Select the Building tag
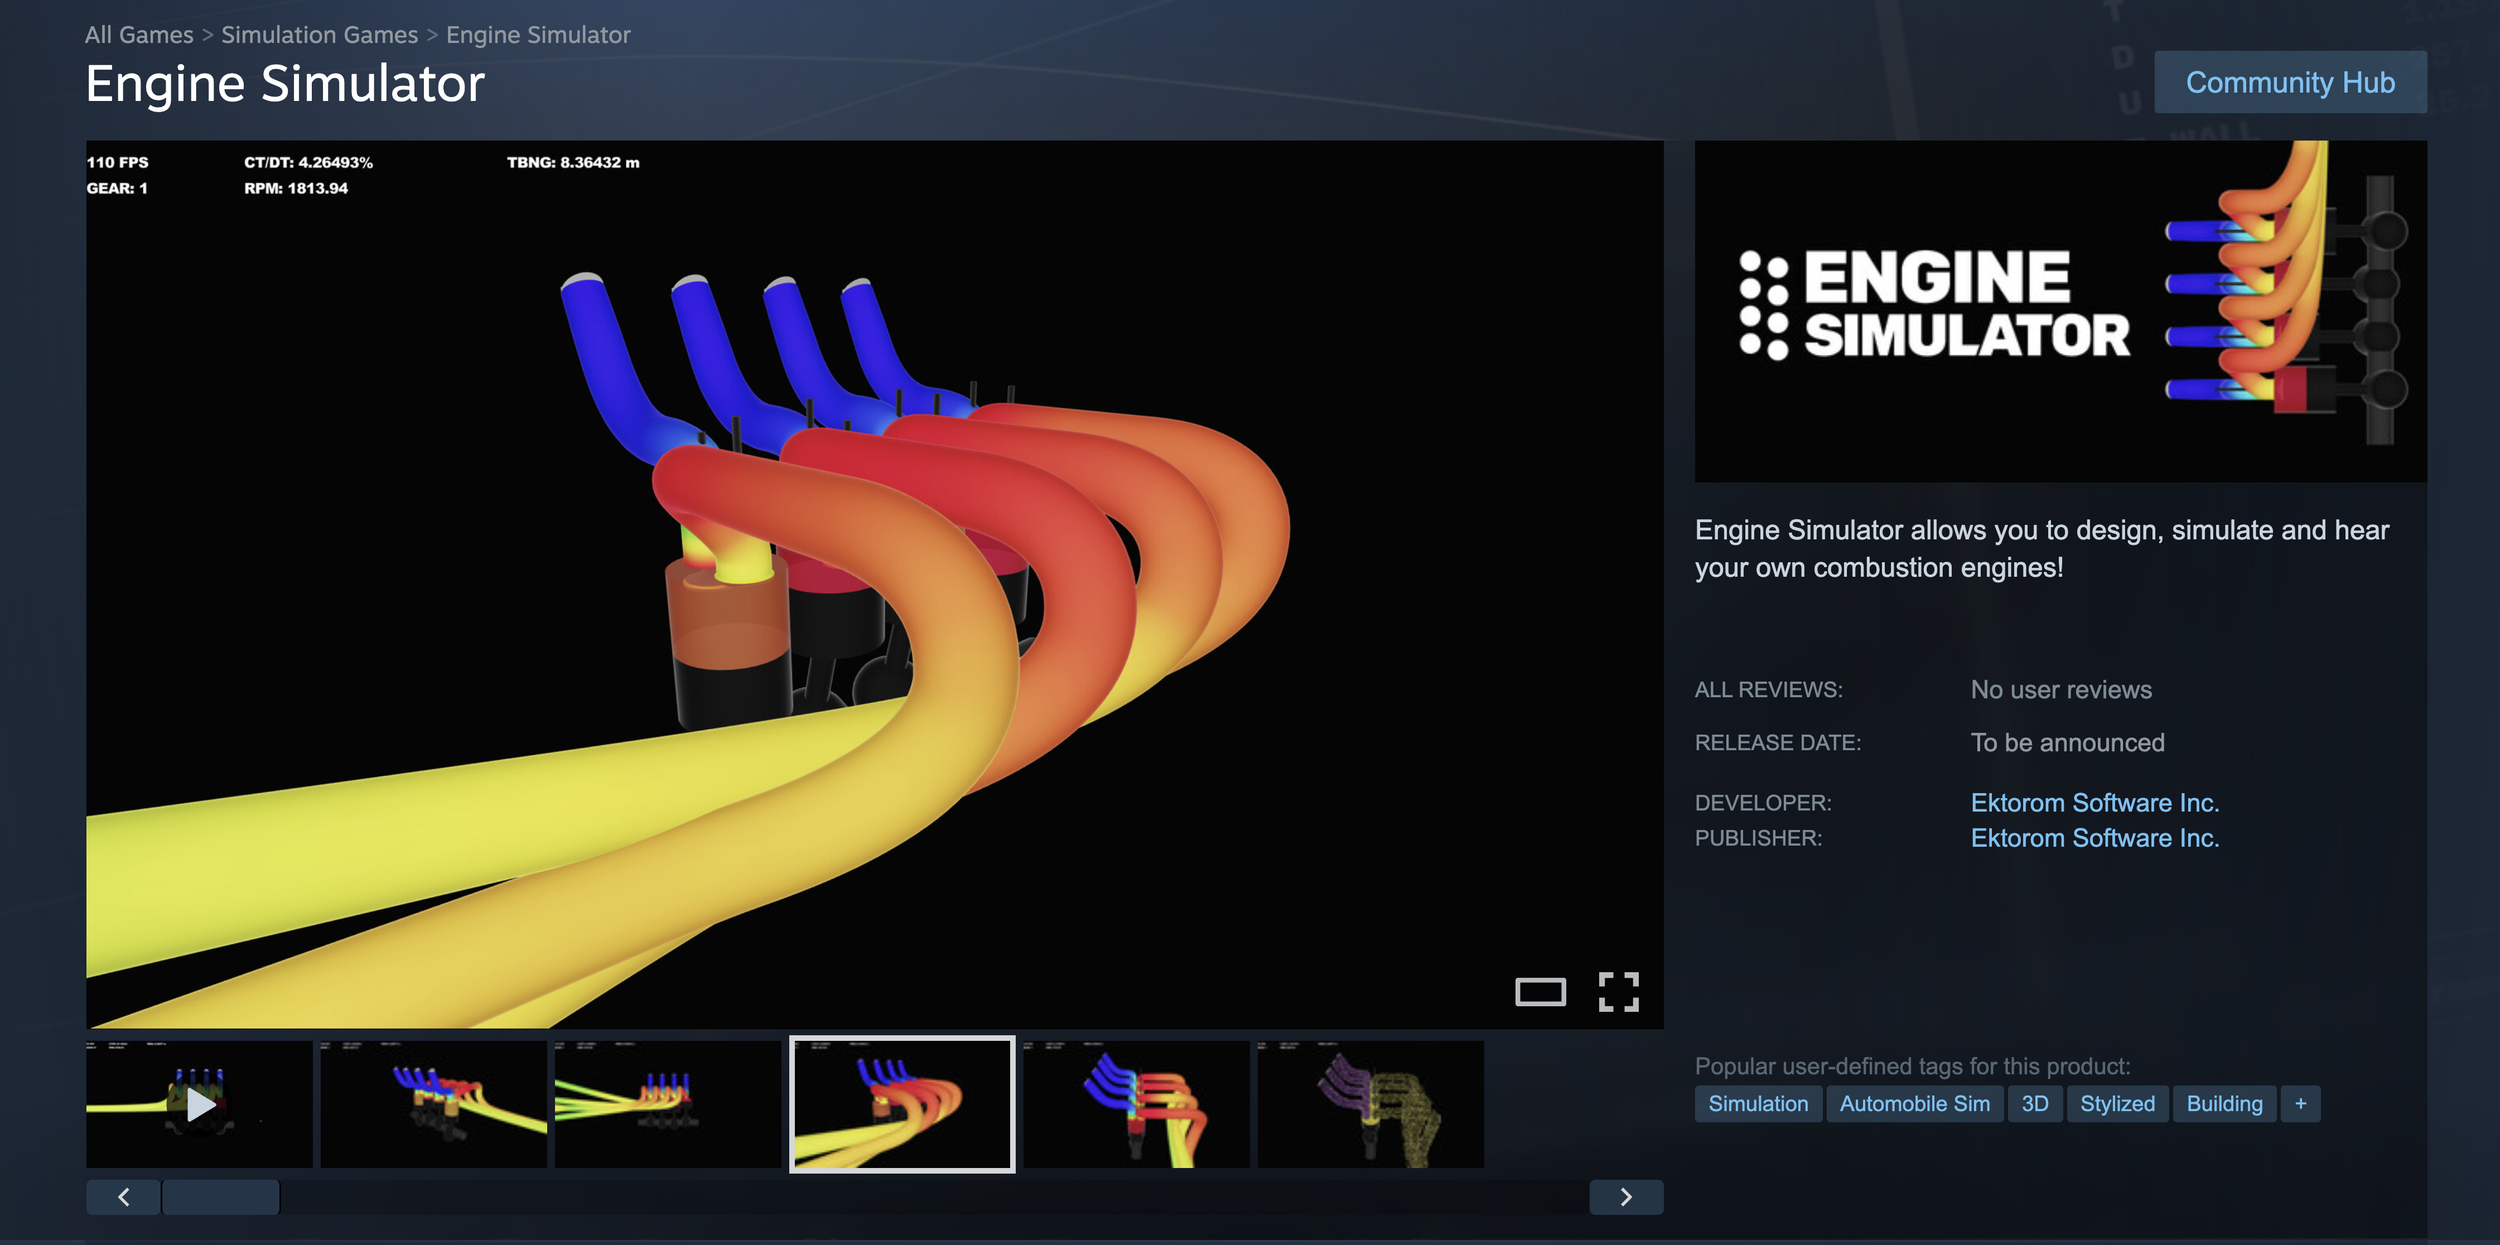This screenshot has height=1245, width=2500. pyautogui.click(x=2224, y=1104)
